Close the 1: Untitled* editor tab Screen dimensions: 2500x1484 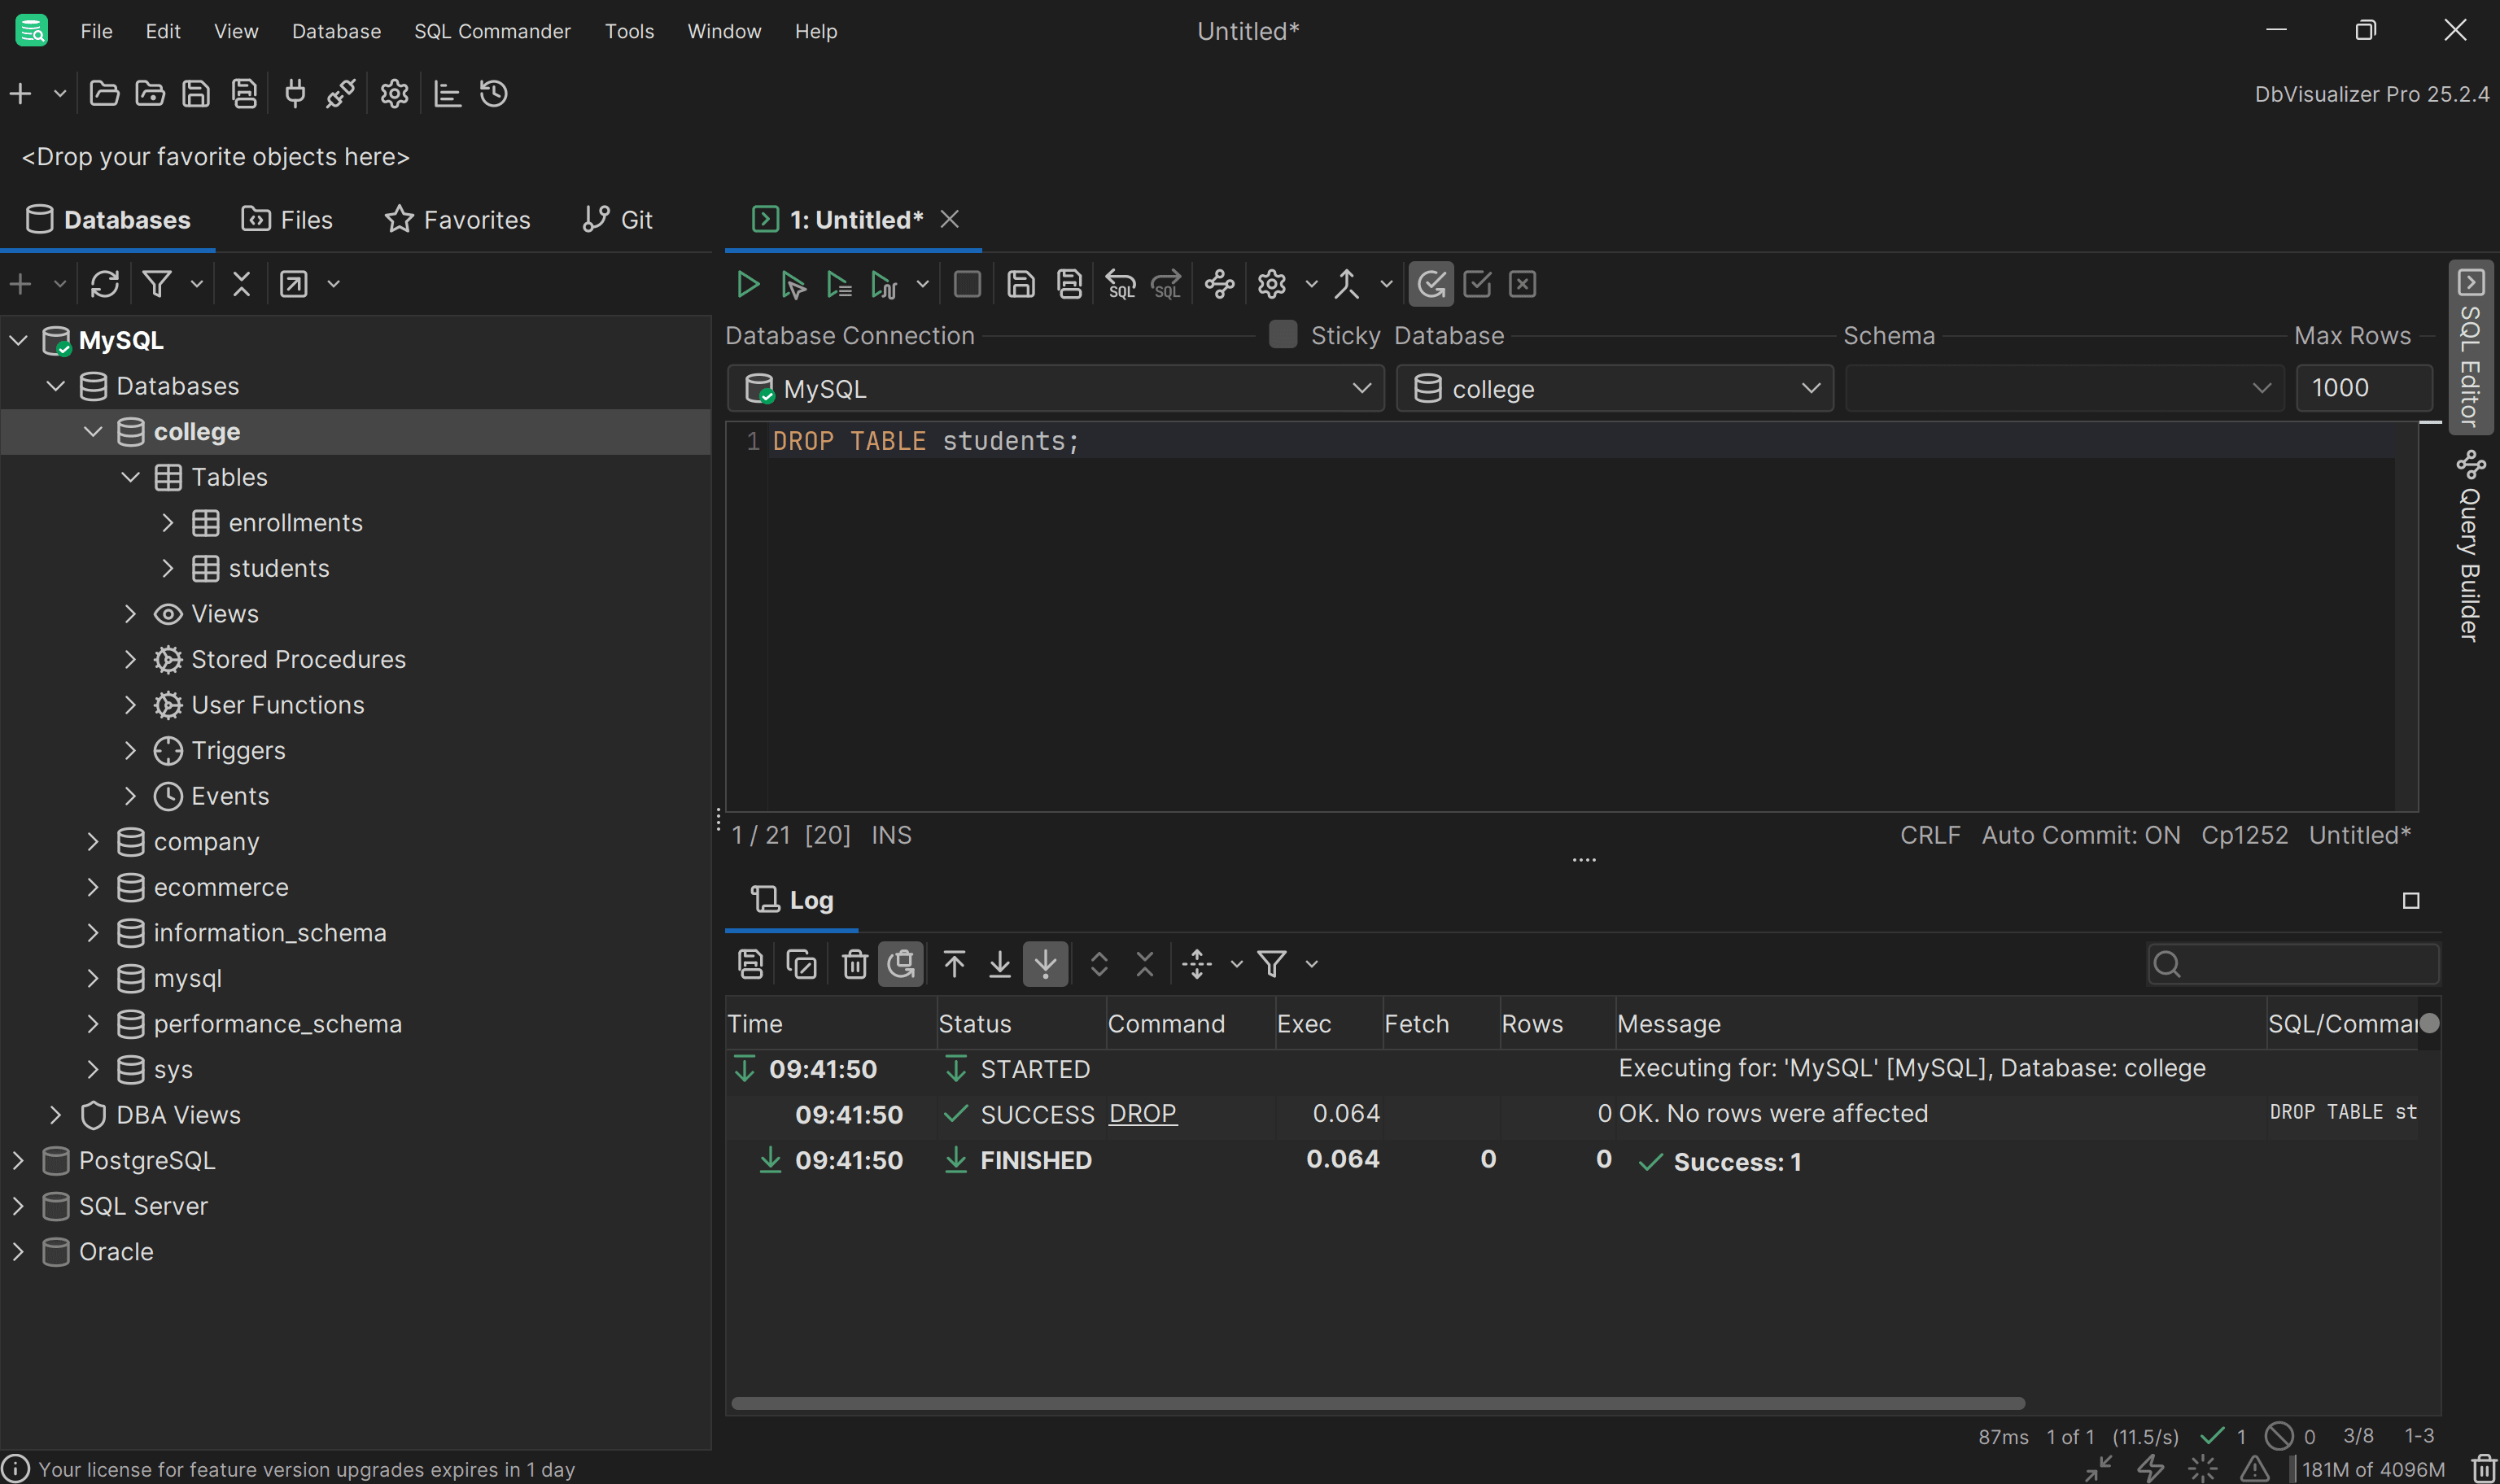pyautogui.click(x=949, y=219)
